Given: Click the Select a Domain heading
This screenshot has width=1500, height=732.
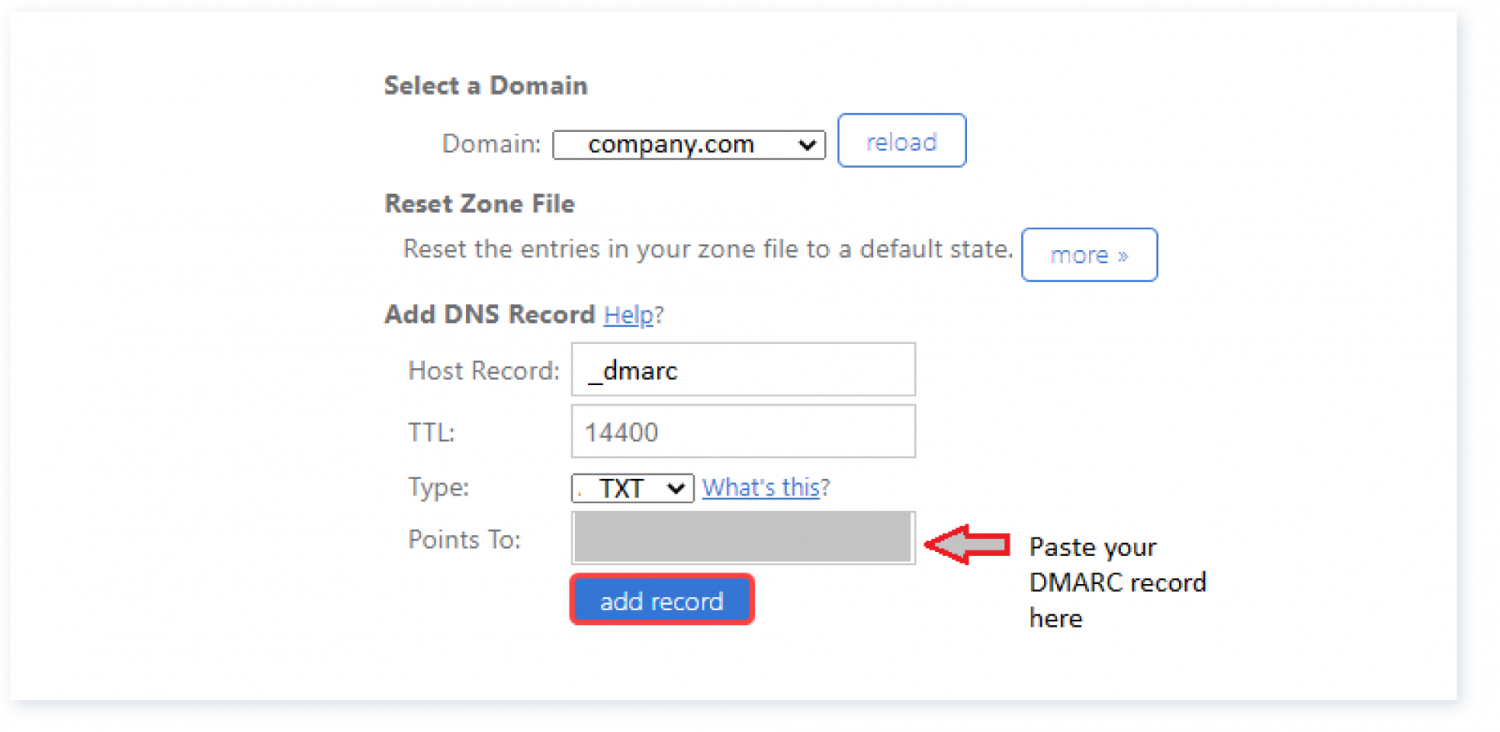Looking at the screenshot, I should pos(485,85).
